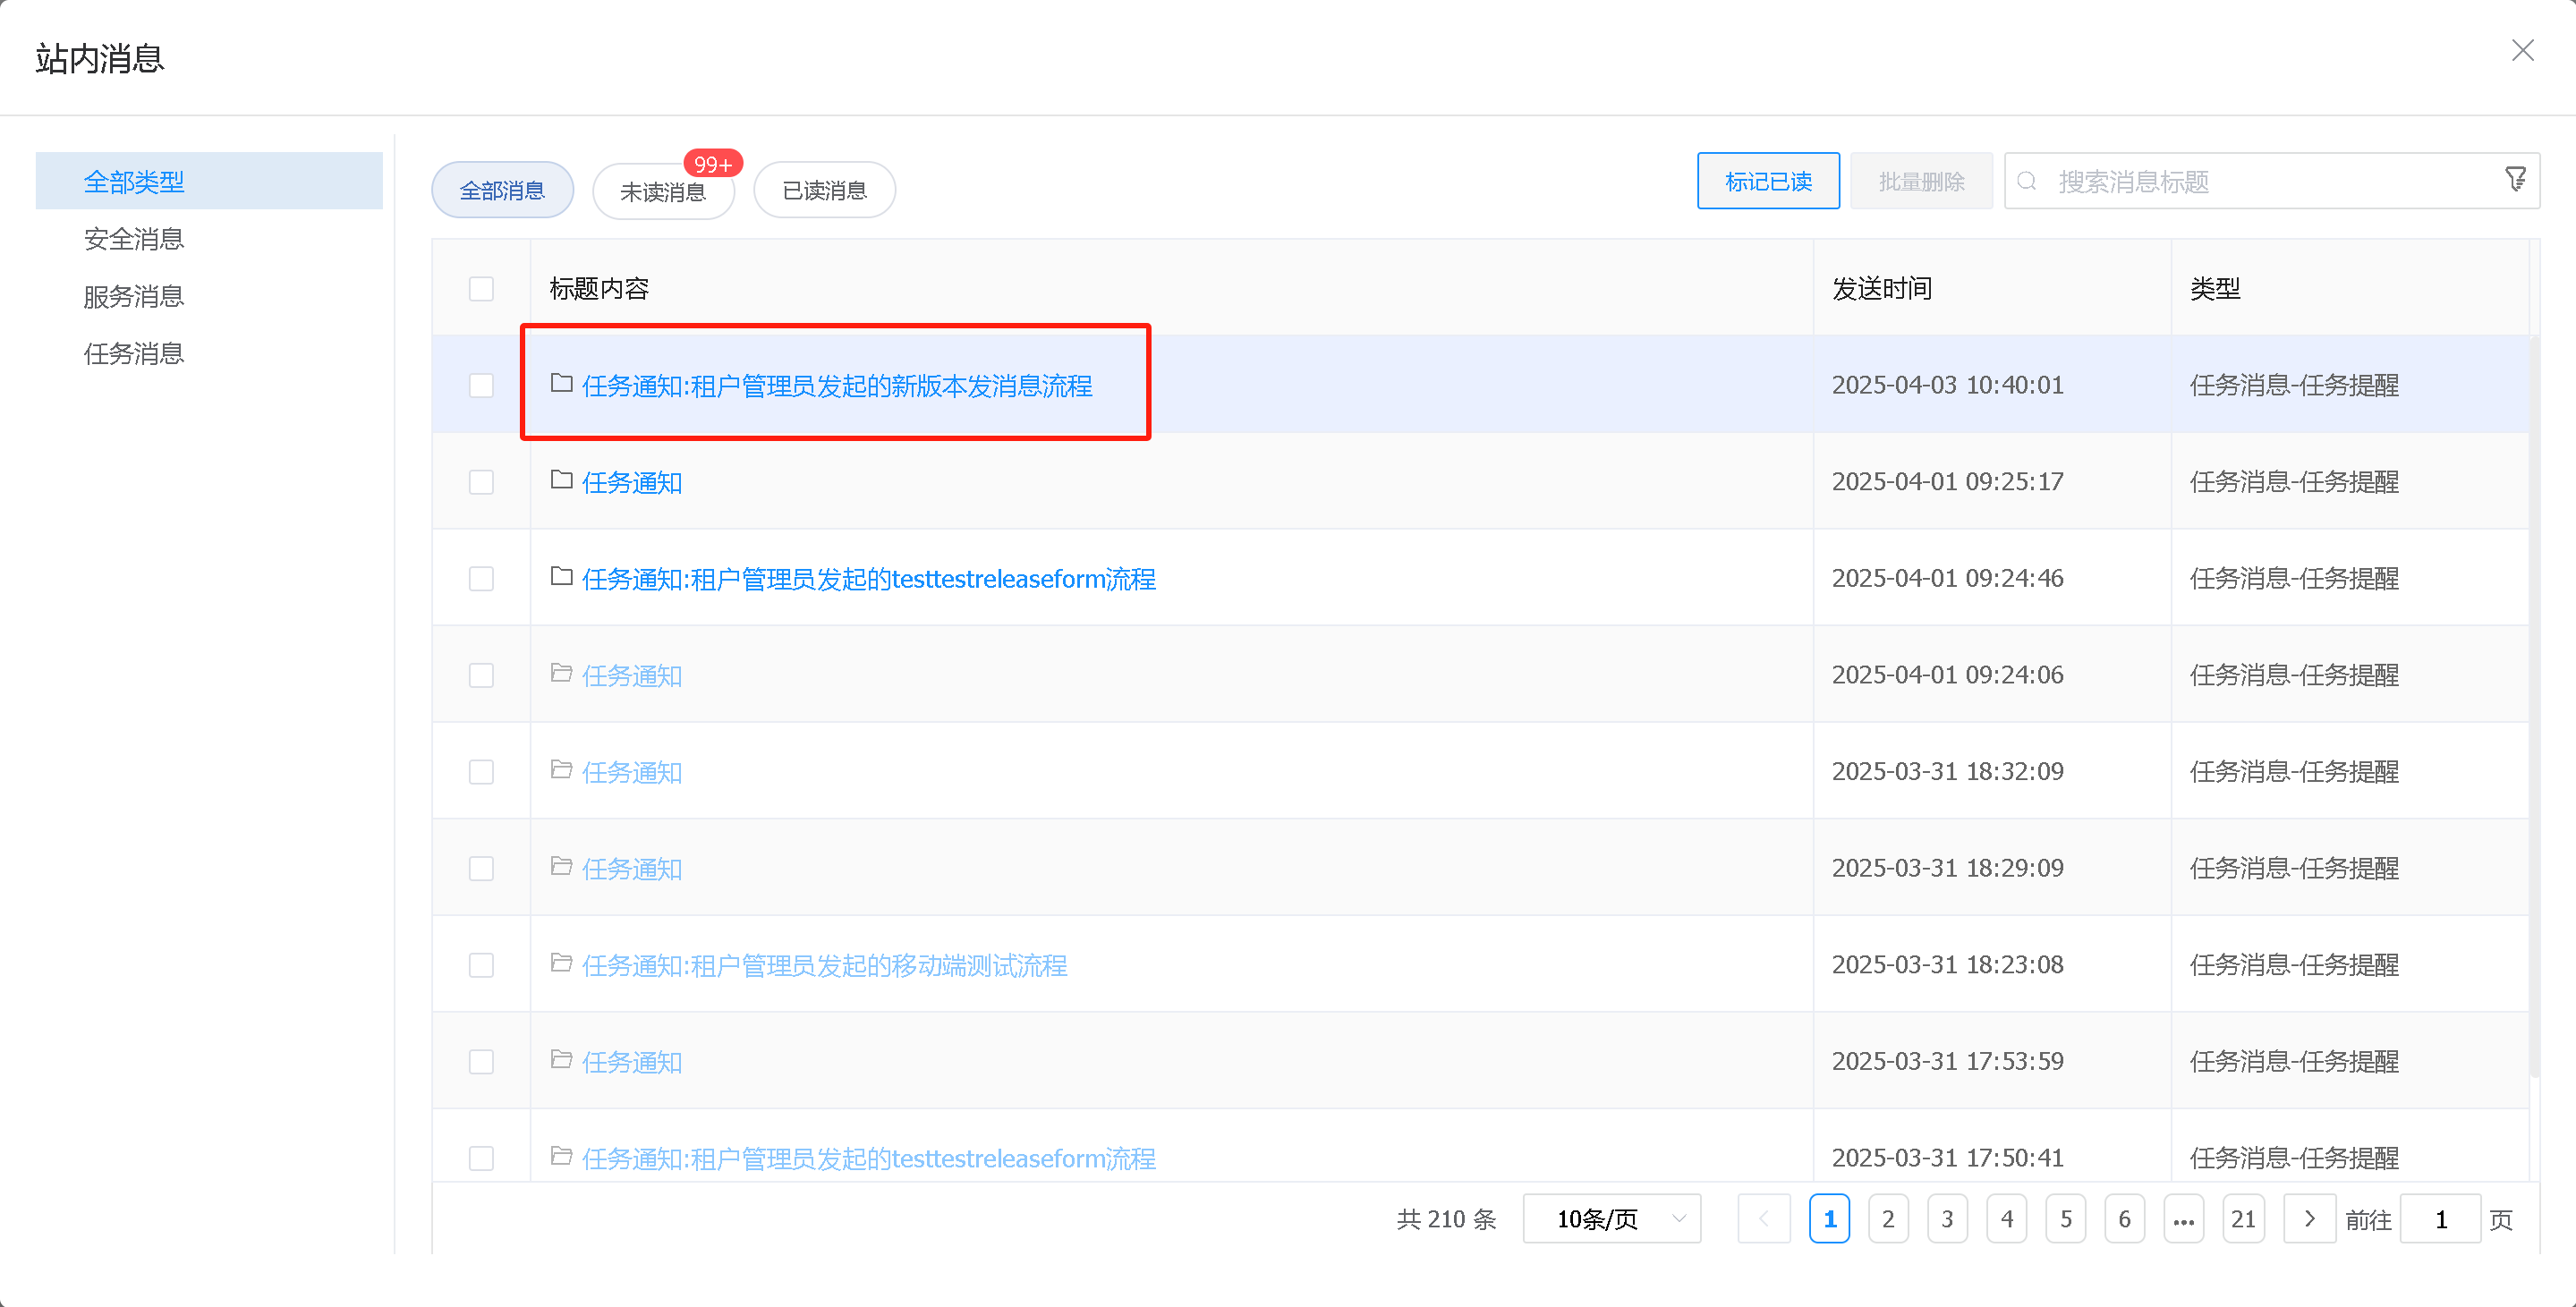Select 任务消息 in left sidebar

click(x=134, y=354)
